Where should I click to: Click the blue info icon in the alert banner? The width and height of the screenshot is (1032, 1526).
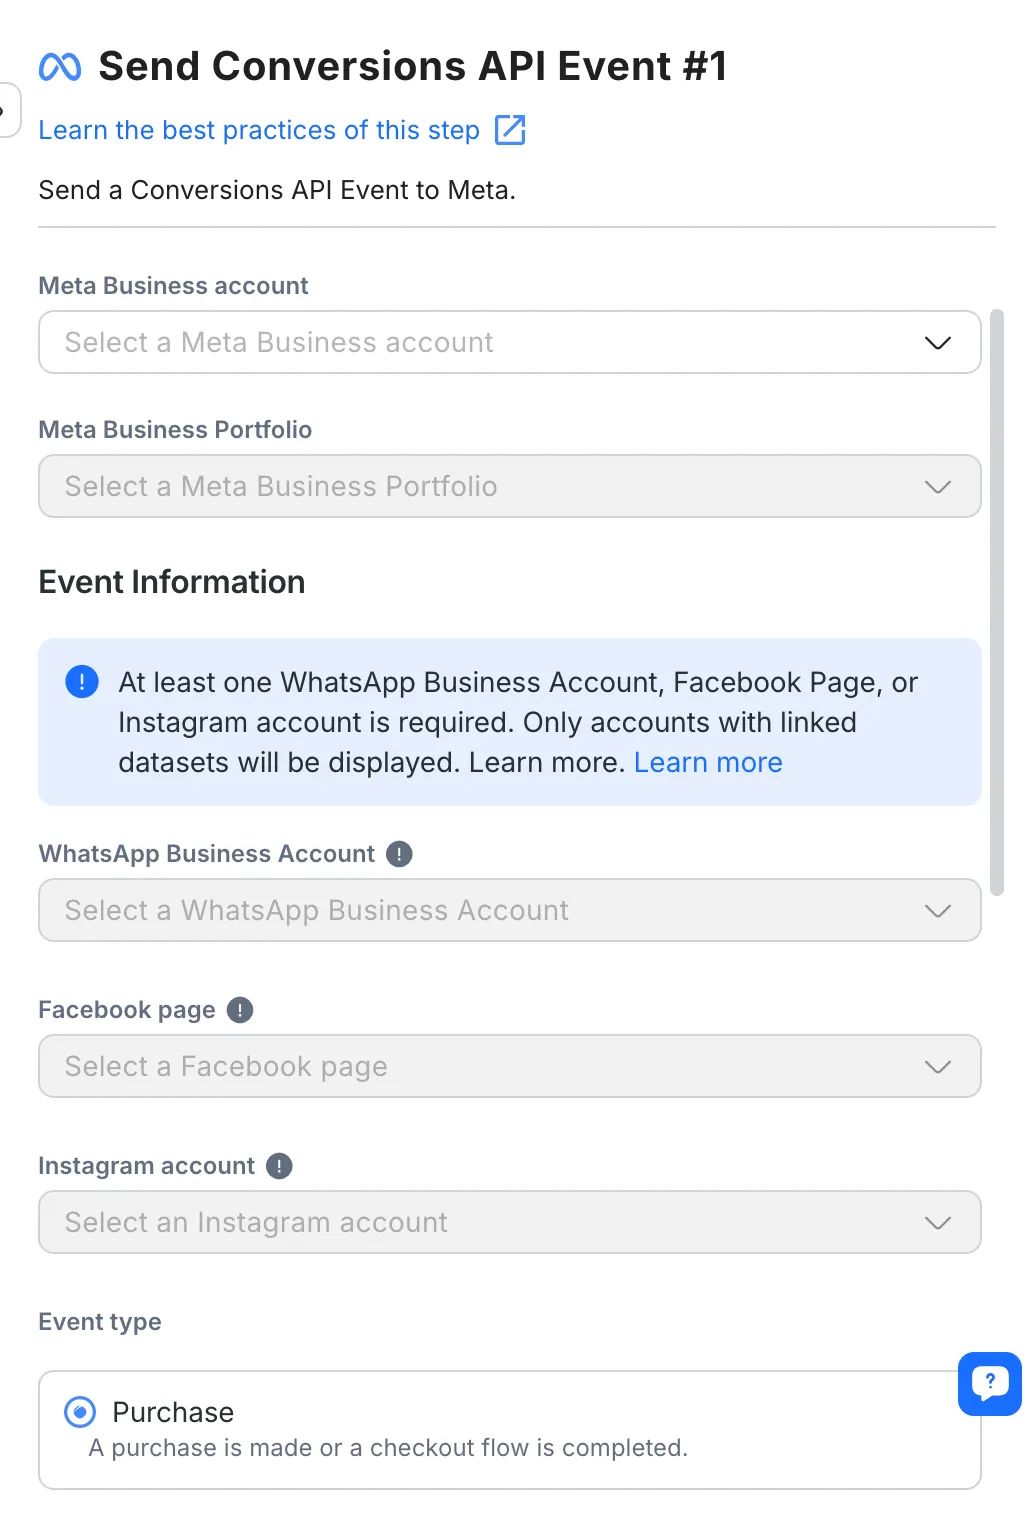pos(81,682)
